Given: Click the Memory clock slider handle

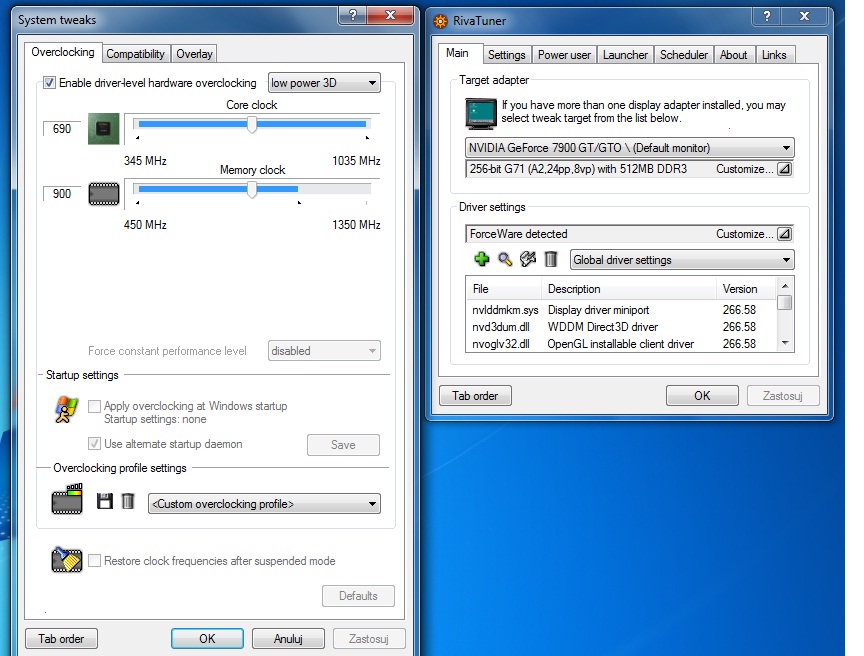Looking at the screenshot, I should [252, 190].
